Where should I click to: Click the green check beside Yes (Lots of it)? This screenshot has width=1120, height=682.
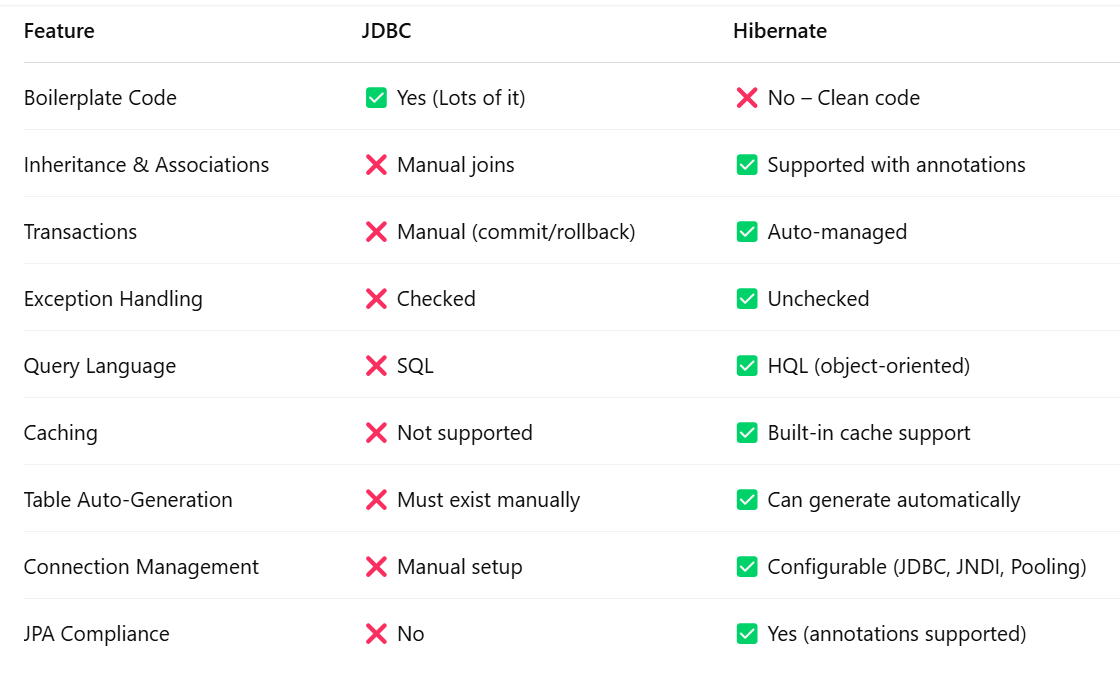[x=376, y=98]
